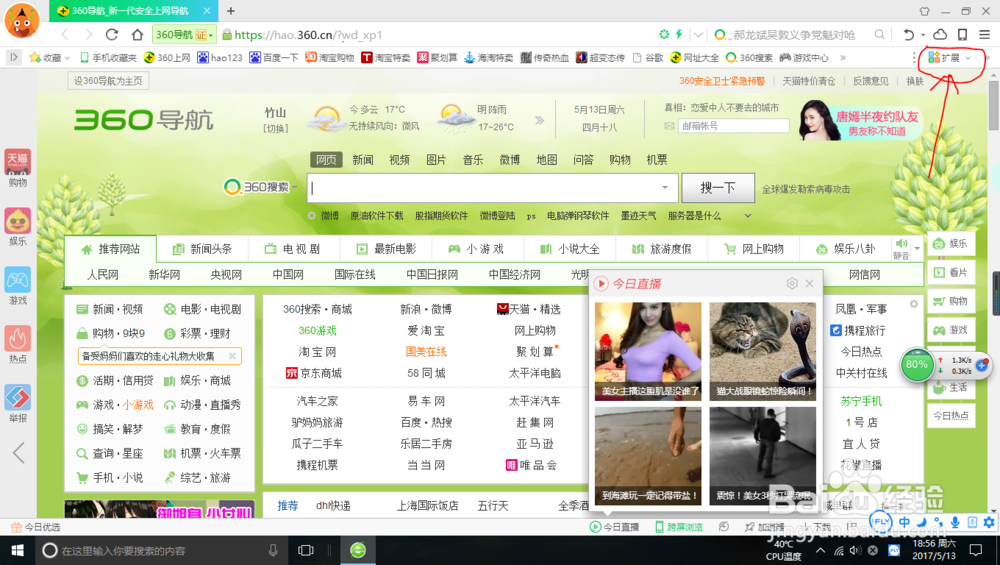The width and height of the screenshot is (1000, 565).
Task: Click 娱乐 left sidebar icon
Action: [18, 227]
